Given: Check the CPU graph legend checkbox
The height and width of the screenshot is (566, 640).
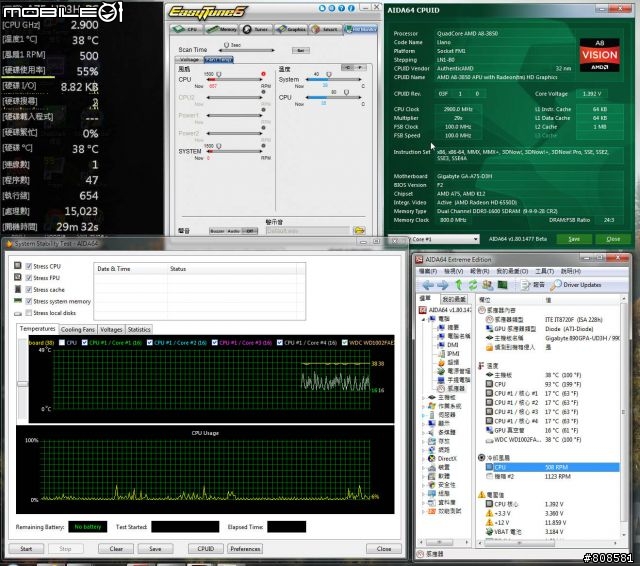Looking at the screenshot, I should pyautogui.click(x=62, y=343).
